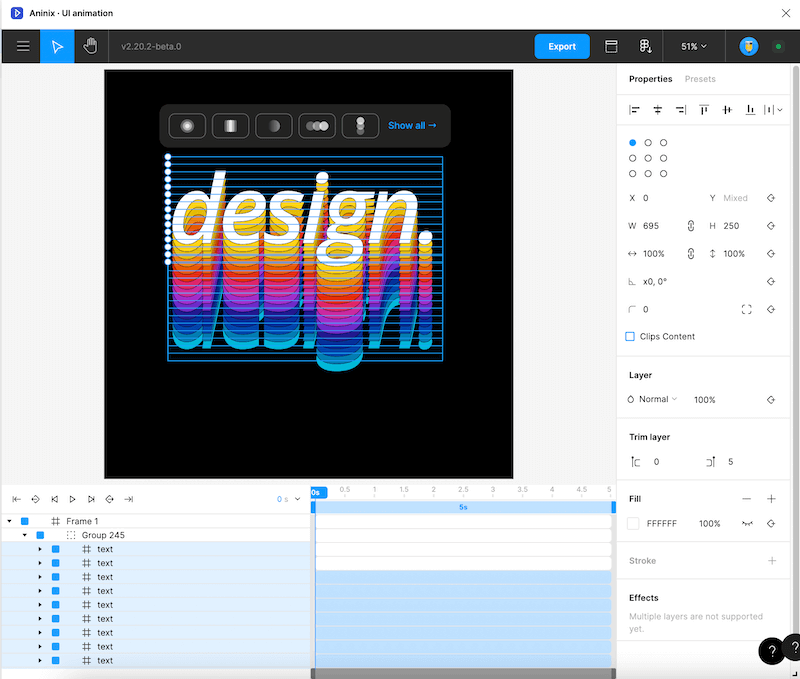Viewport: 800px width, 679px height.
Task: Select the center anchor point
Action: [x=648, y=158]
